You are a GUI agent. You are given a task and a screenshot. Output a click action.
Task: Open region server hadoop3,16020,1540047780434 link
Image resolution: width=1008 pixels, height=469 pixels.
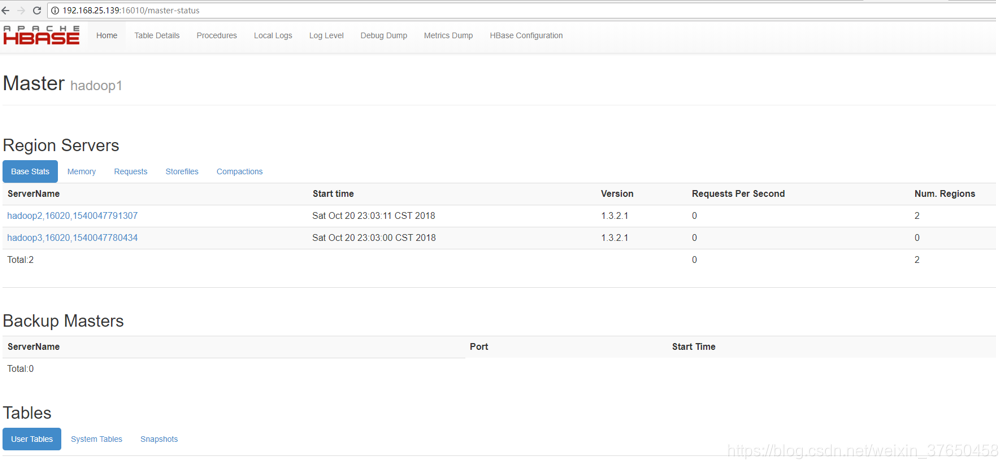click(x=72, y=238)
